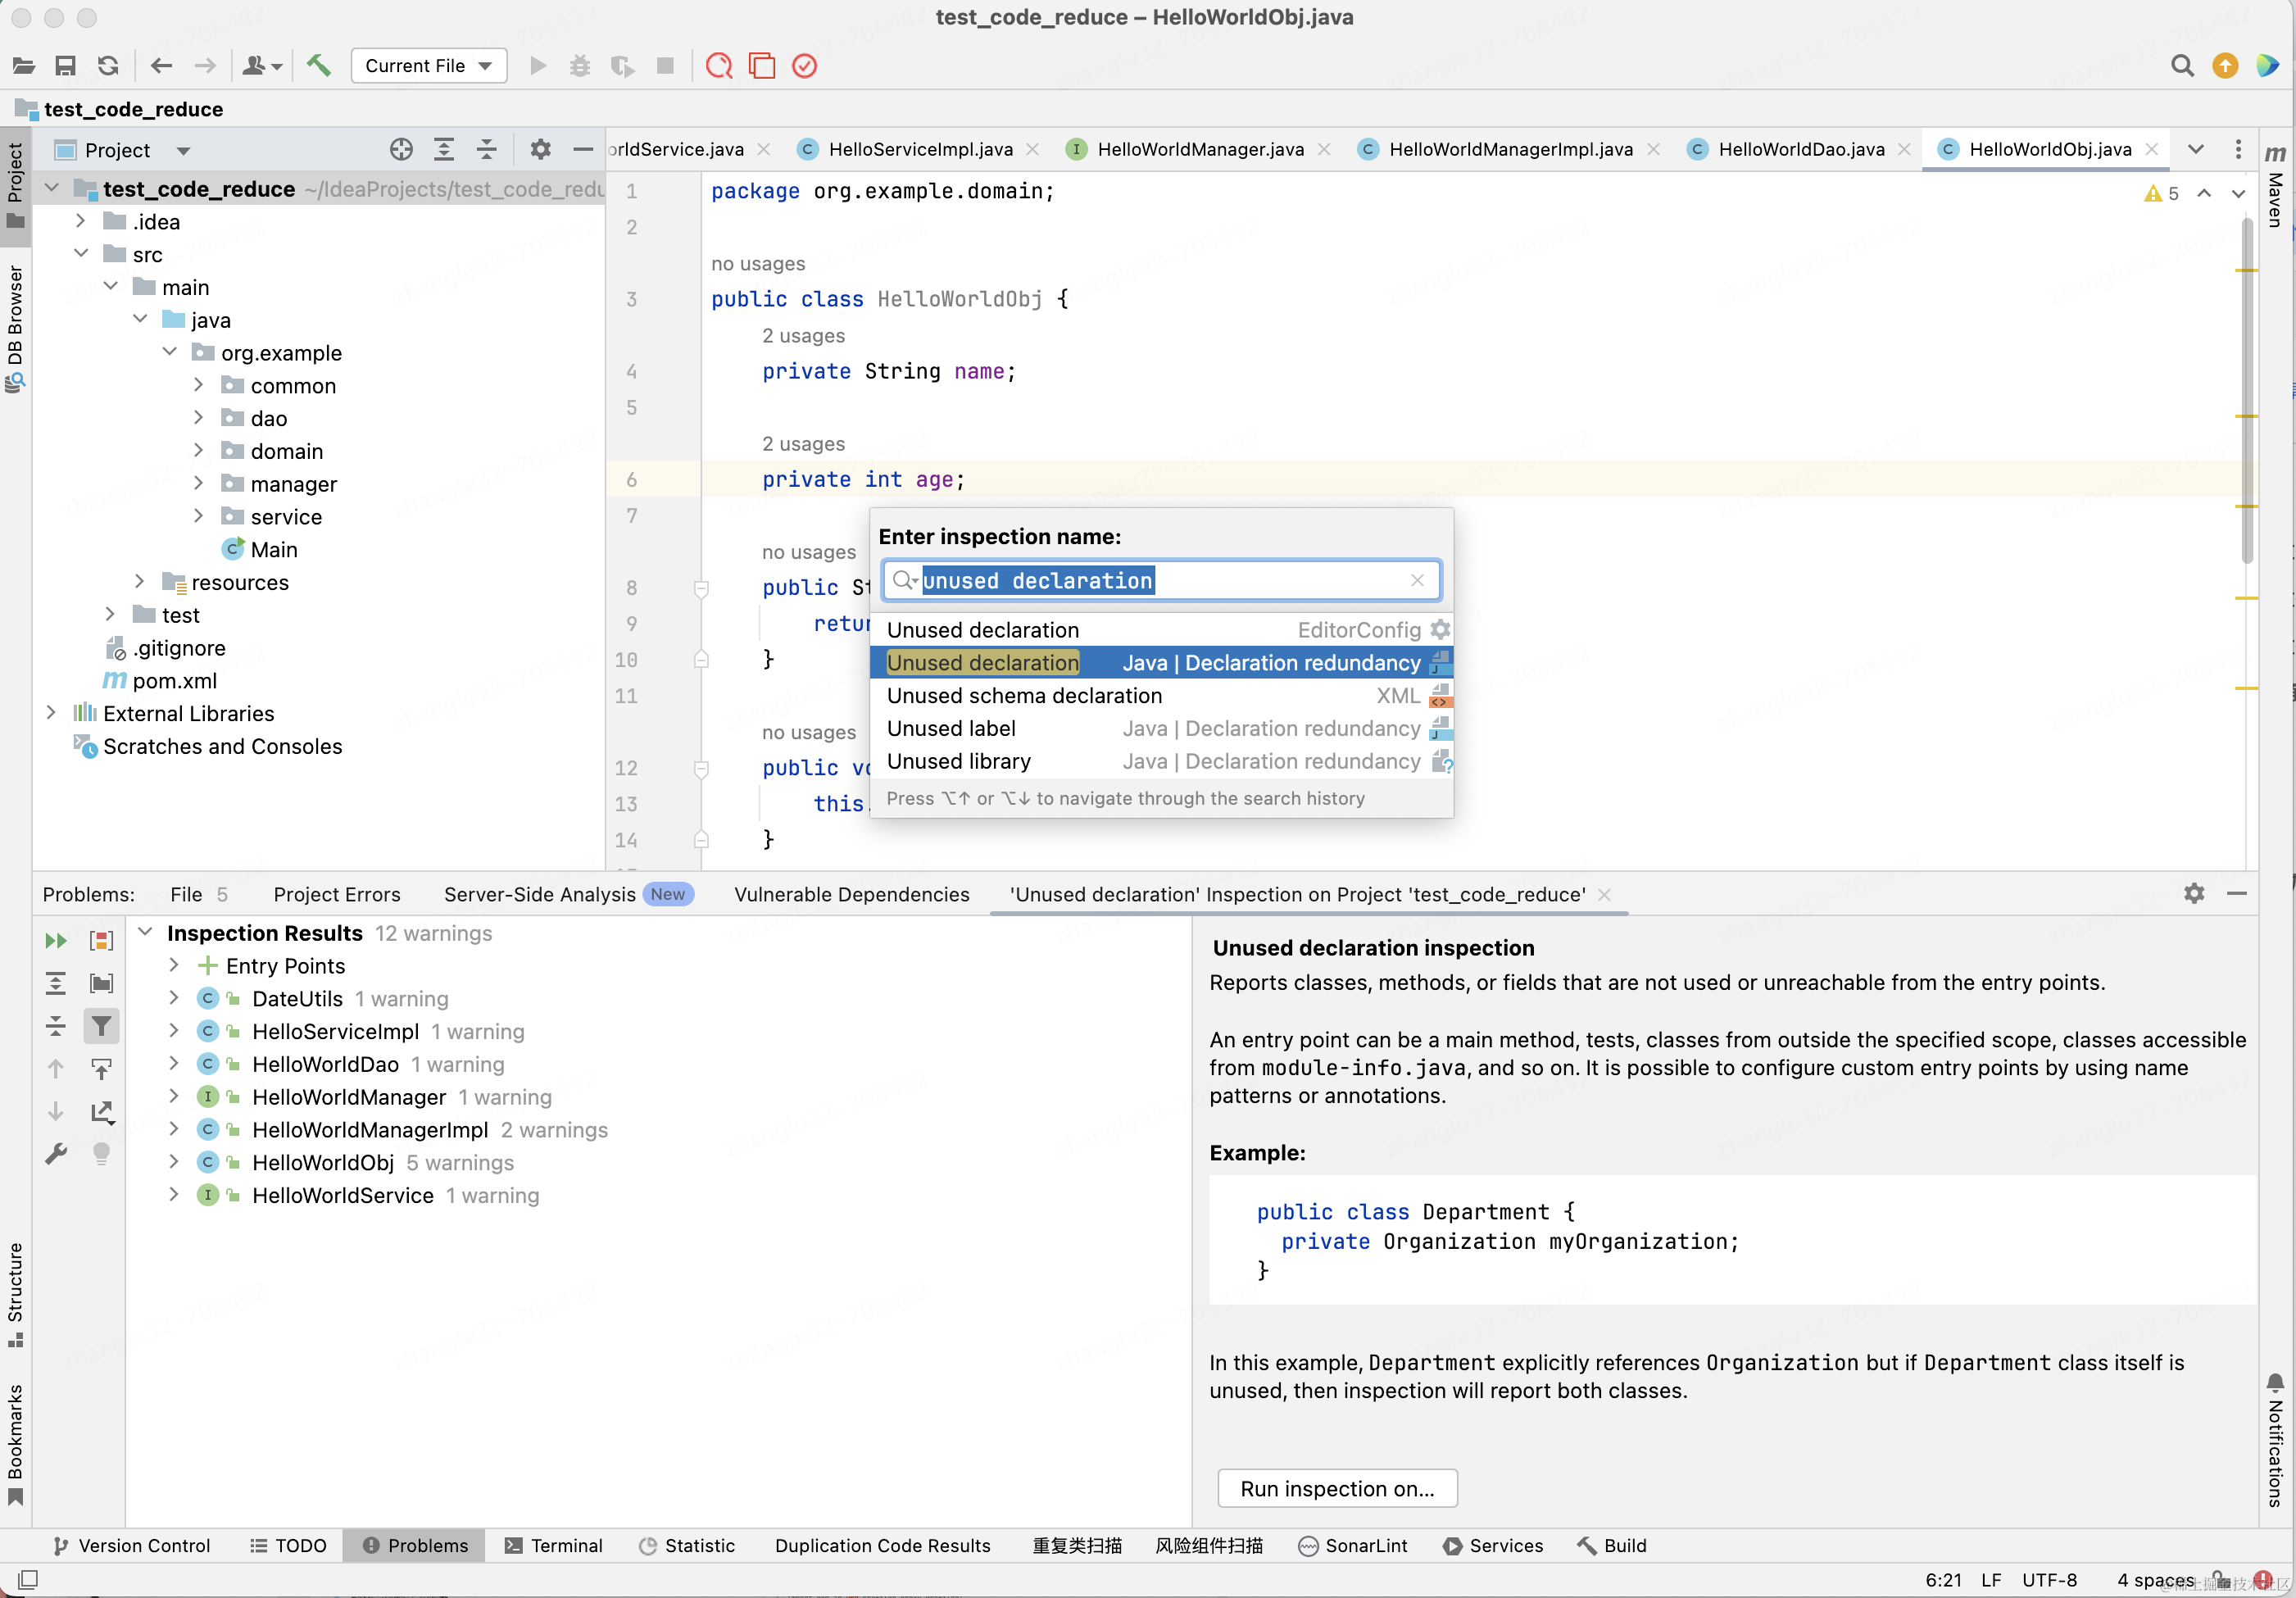The height and width of the screenshot is (1598, 2296).
Task: Open Version Control tool window
Action: point(132,1545)
